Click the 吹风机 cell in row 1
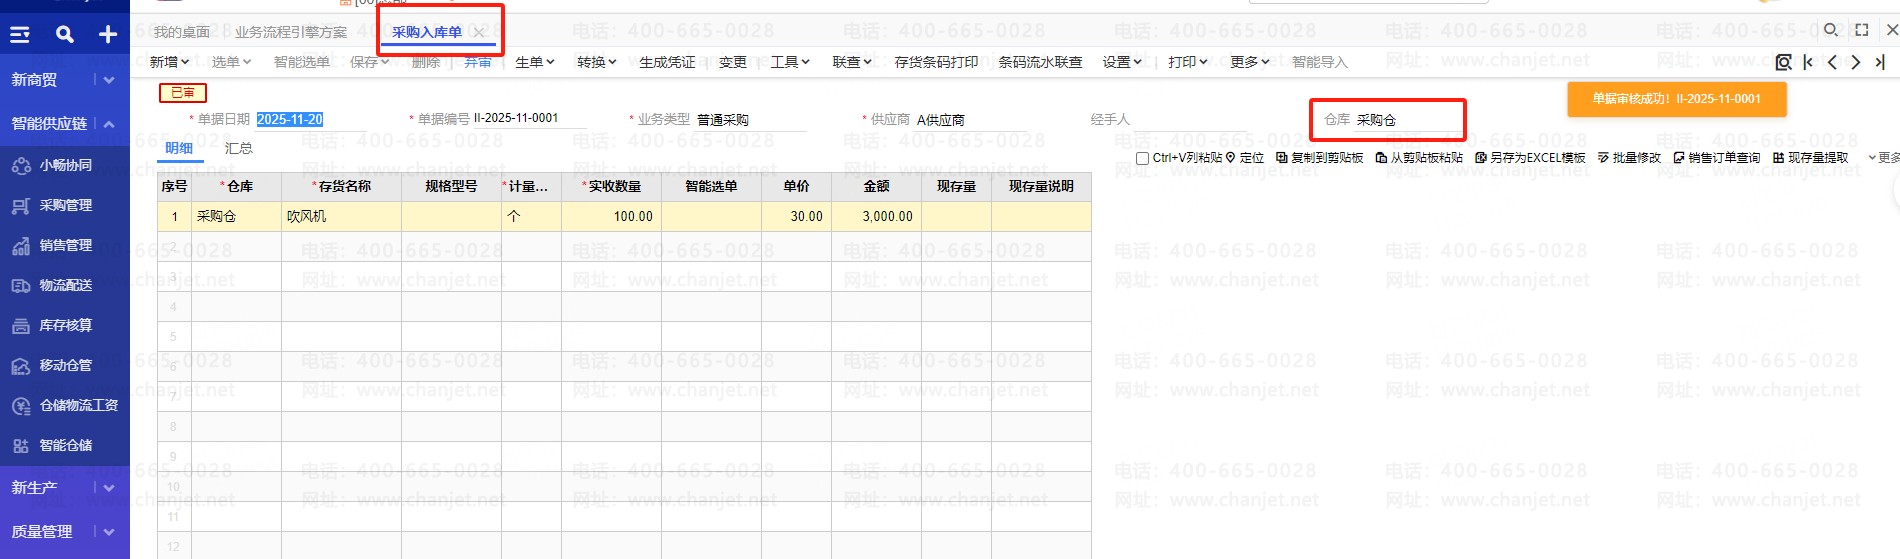This screenshot has width=1900, height=559. [x=341, y=216]
